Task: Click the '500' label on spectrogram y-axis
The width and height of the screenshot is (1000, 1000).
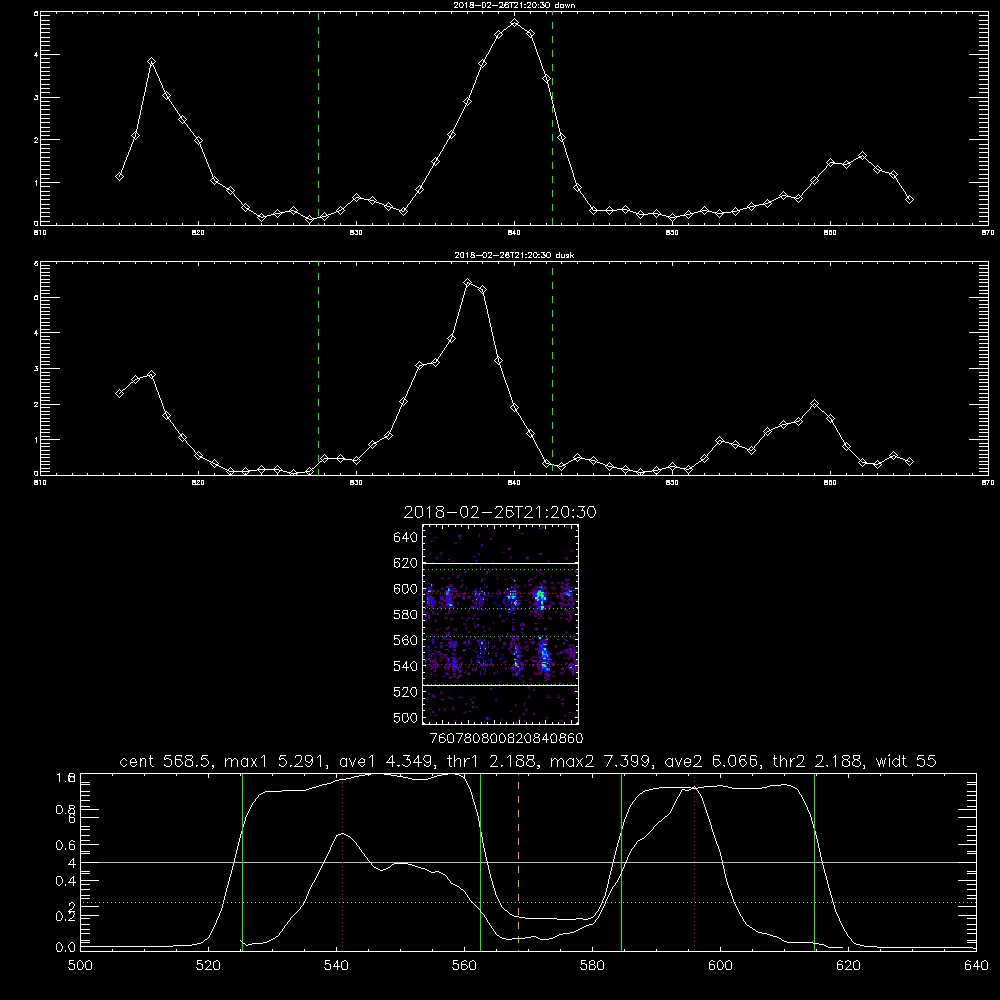Action: 406,717
